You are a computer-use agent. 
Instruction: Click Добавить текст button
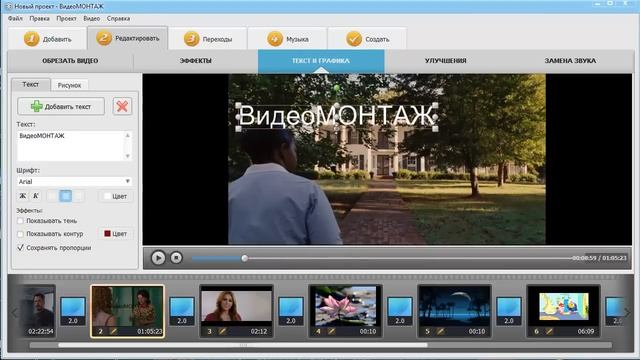point(61,107)
